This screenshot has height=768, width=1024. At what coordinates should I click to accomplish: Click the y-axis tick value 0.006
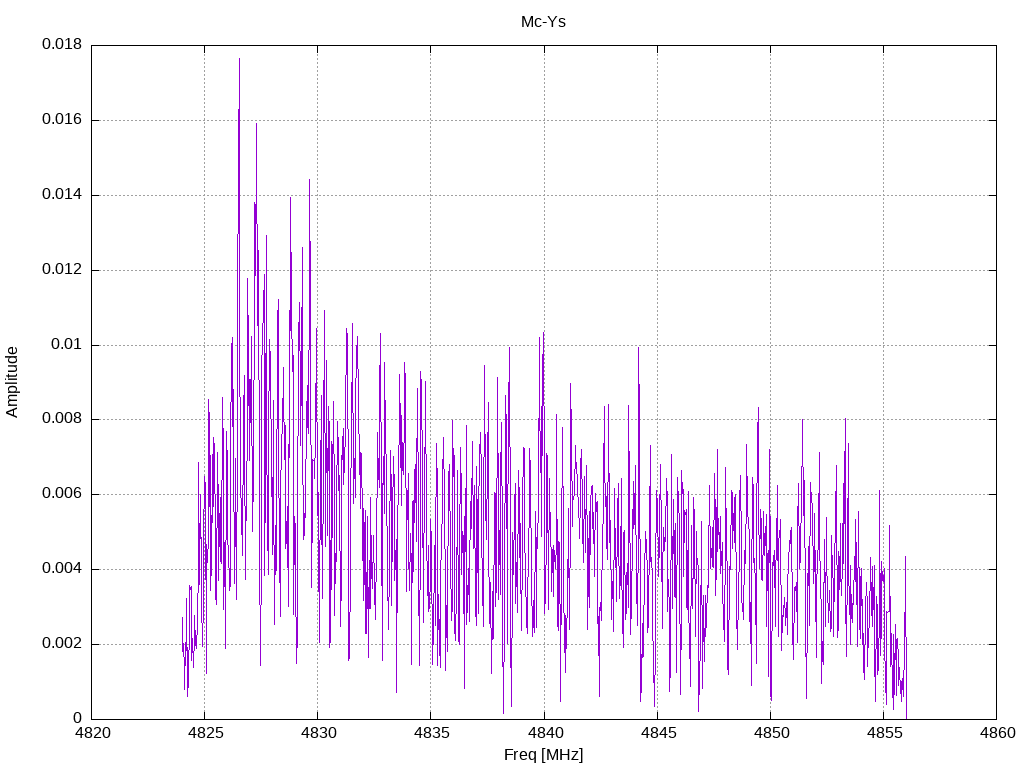(62, 494)
